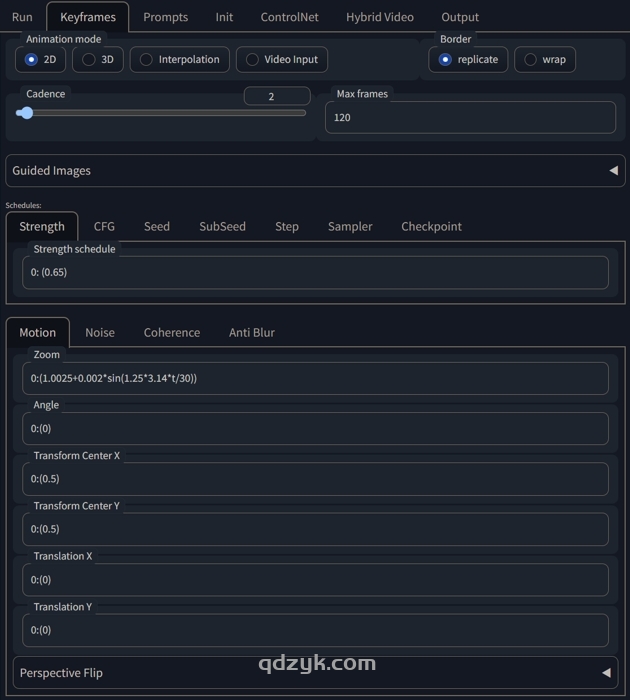Switch to the CFG schedule tab
Image resolution: width=630 pixels, height=700 pixels.
[x=104, y=227]
